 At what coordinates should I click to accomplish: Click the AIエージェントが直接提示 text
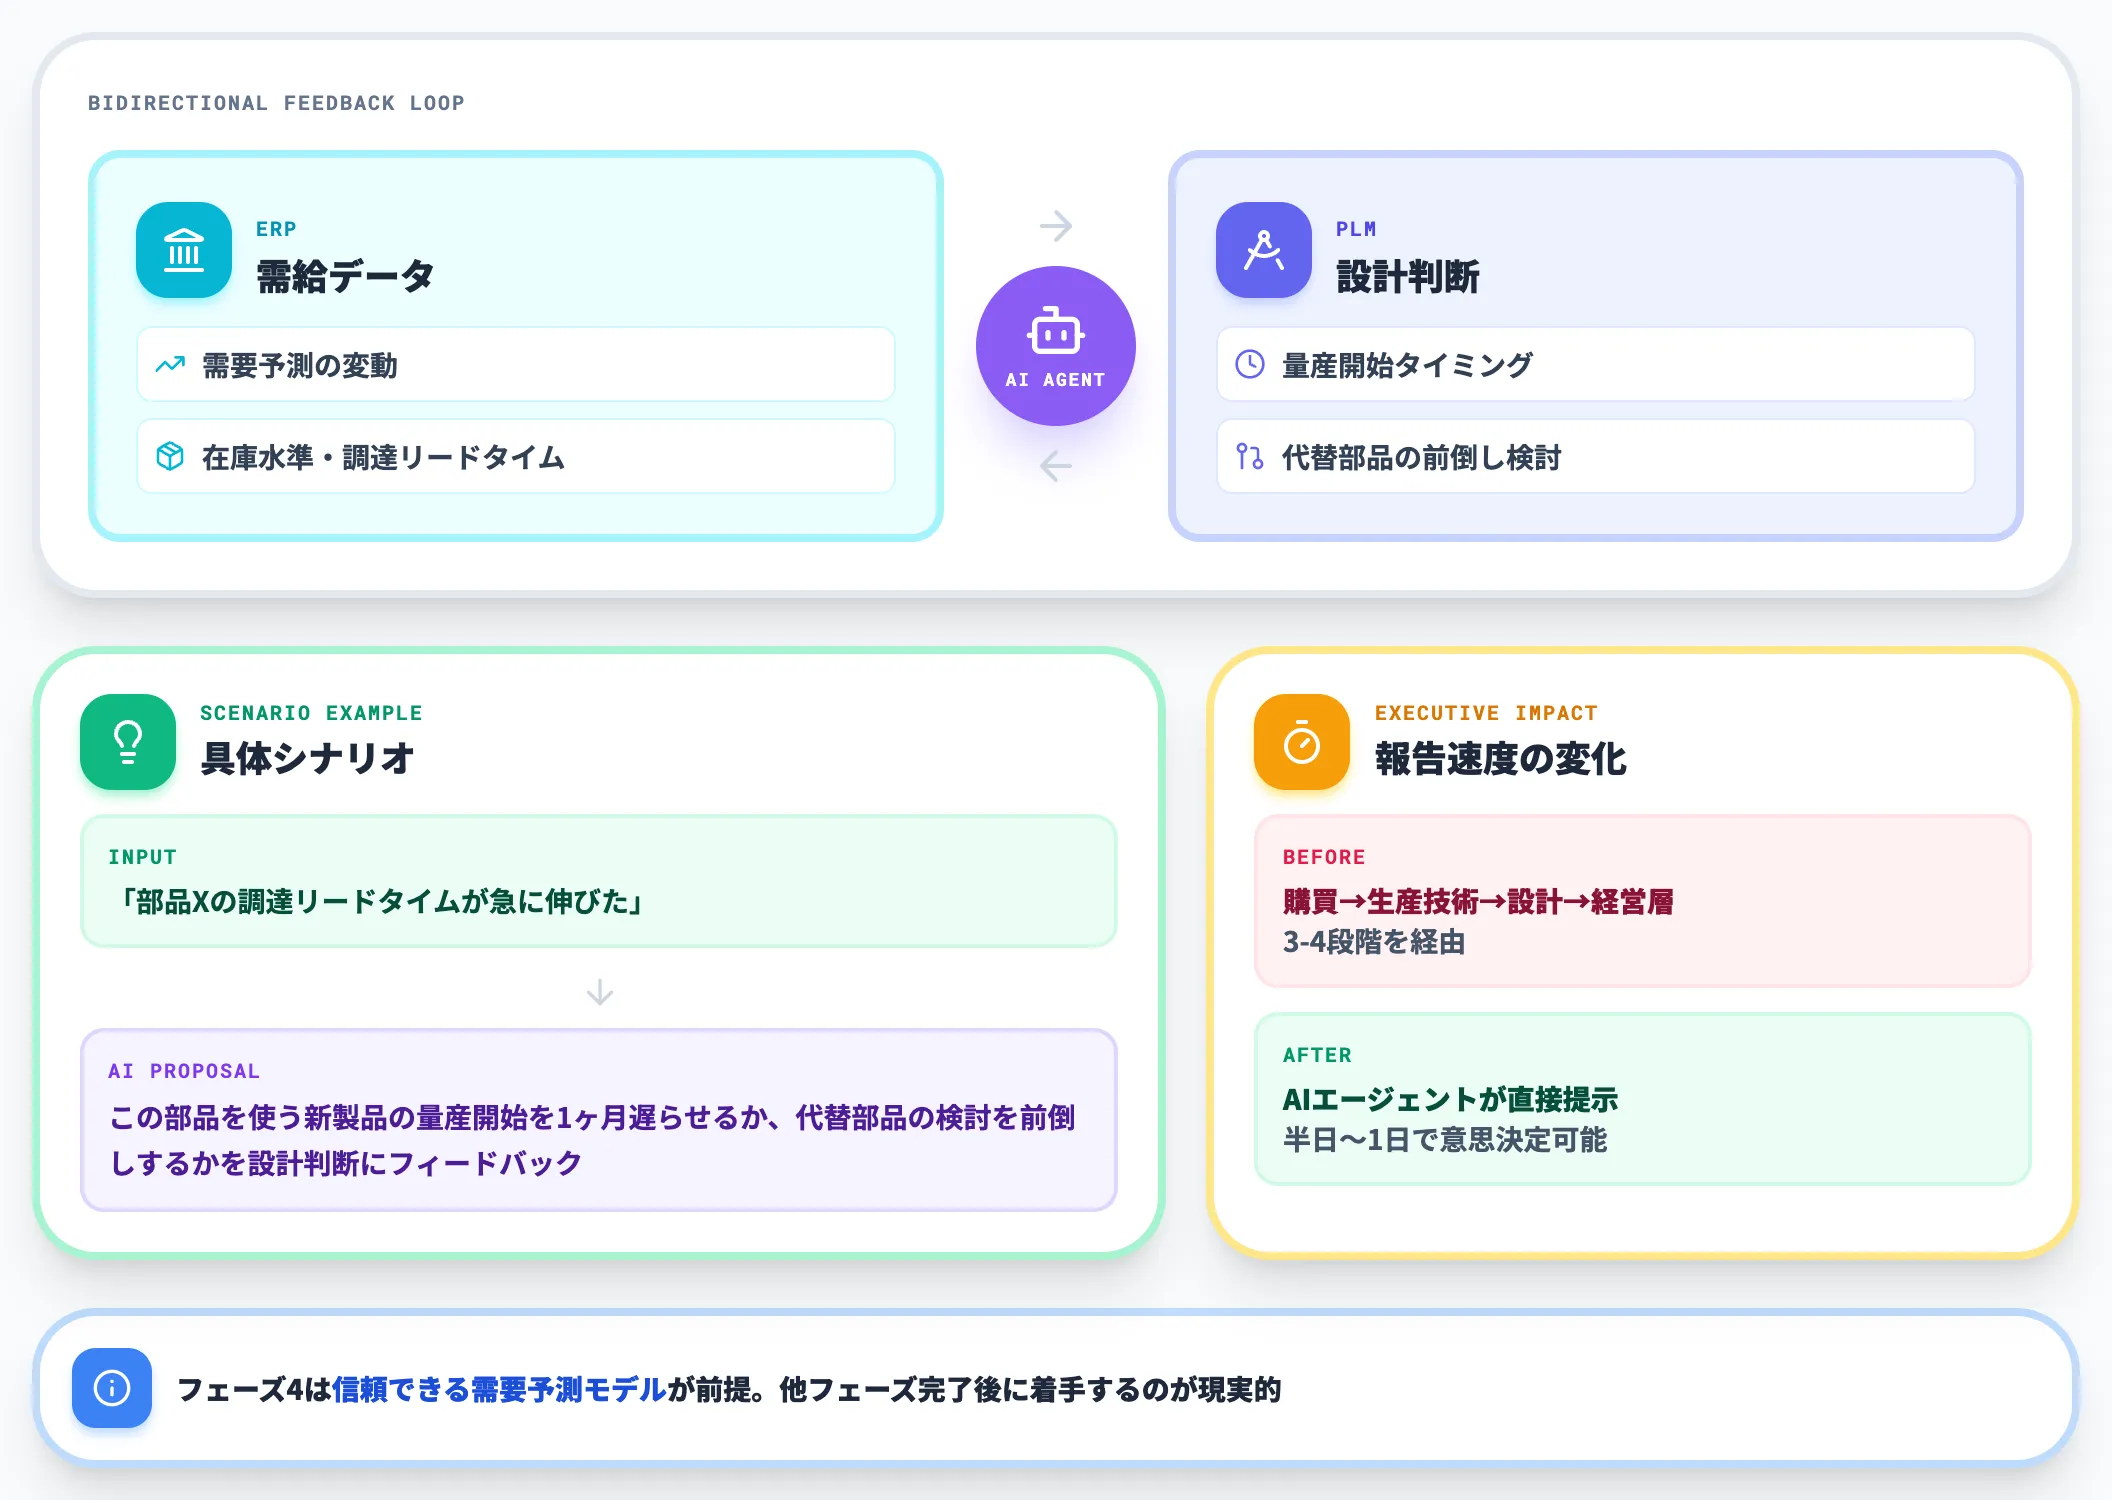pyautogui.click(x=1450, y=1100)
